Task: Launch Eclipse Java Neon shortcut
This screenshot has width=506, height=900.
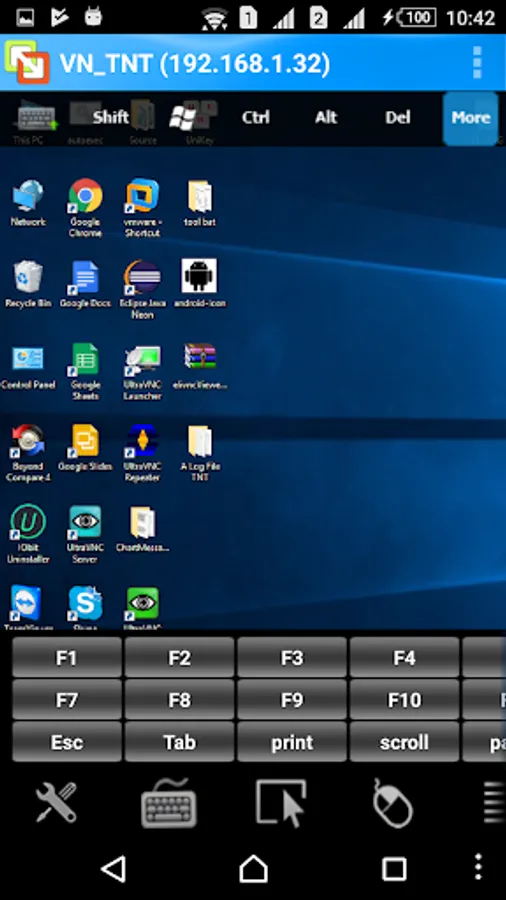Action: tap(142, 289)
